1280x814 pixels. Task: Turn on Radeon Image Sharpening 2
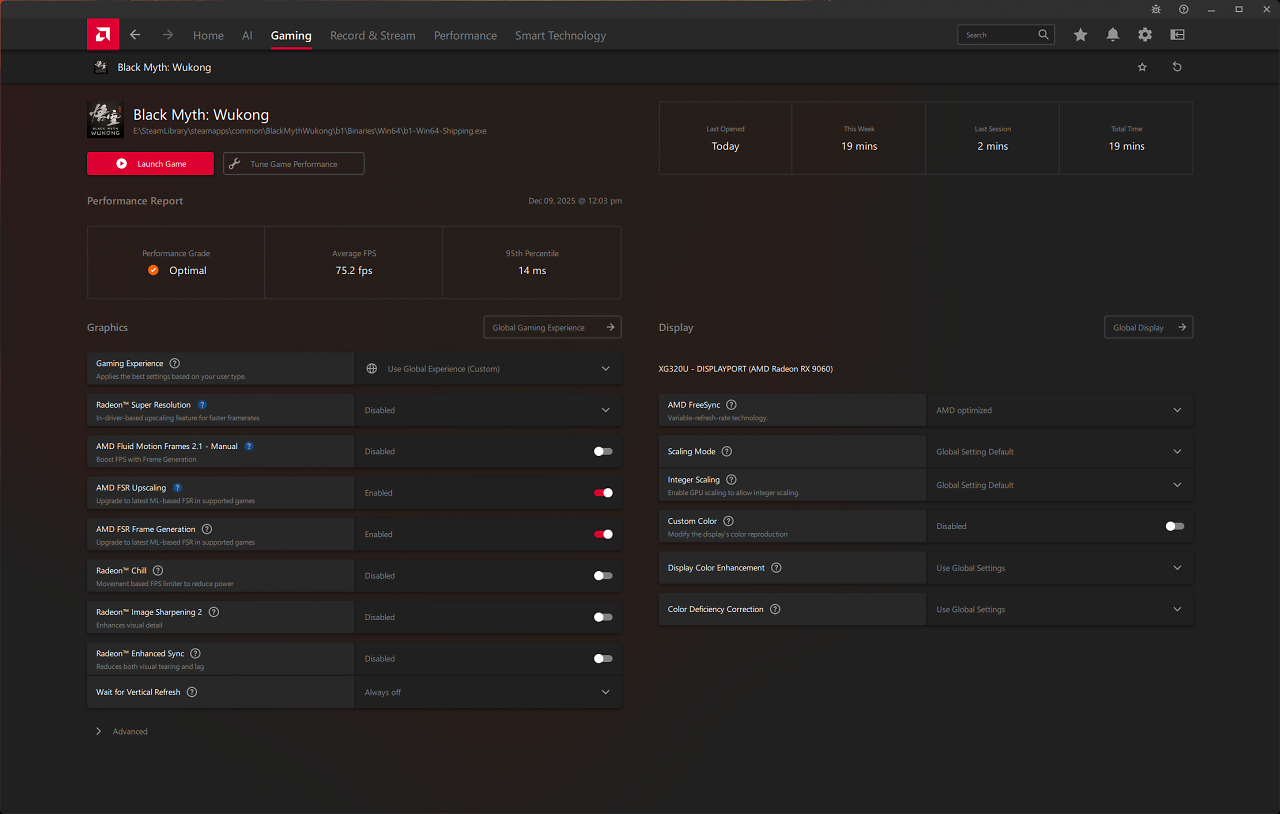click(x=603, y=617)
